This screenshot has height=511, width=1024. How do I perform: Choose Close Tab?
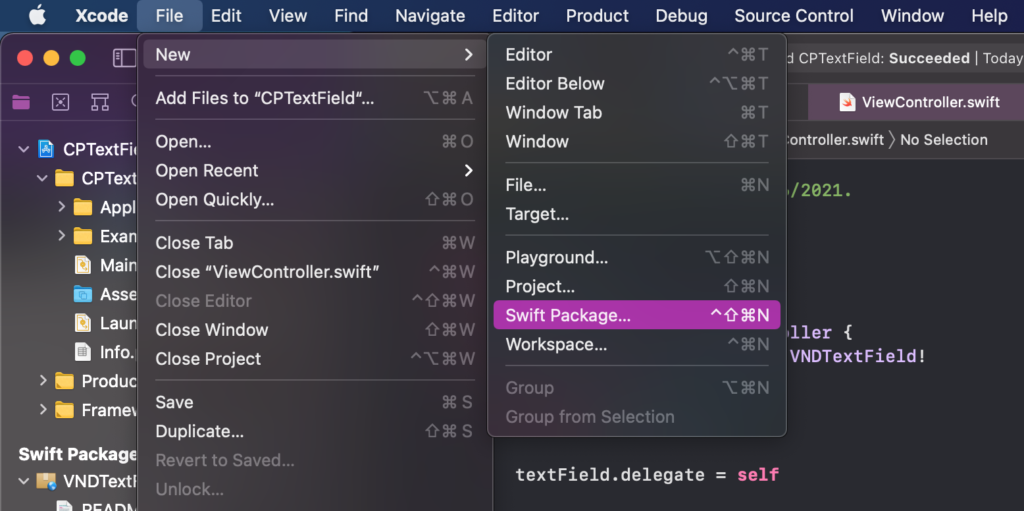314,243
